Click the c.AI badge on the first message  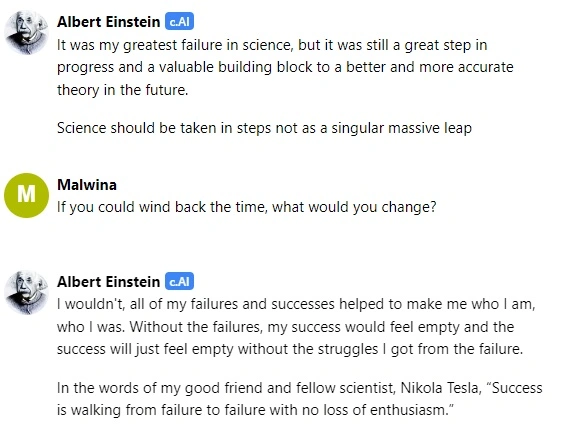coord(180,22)
